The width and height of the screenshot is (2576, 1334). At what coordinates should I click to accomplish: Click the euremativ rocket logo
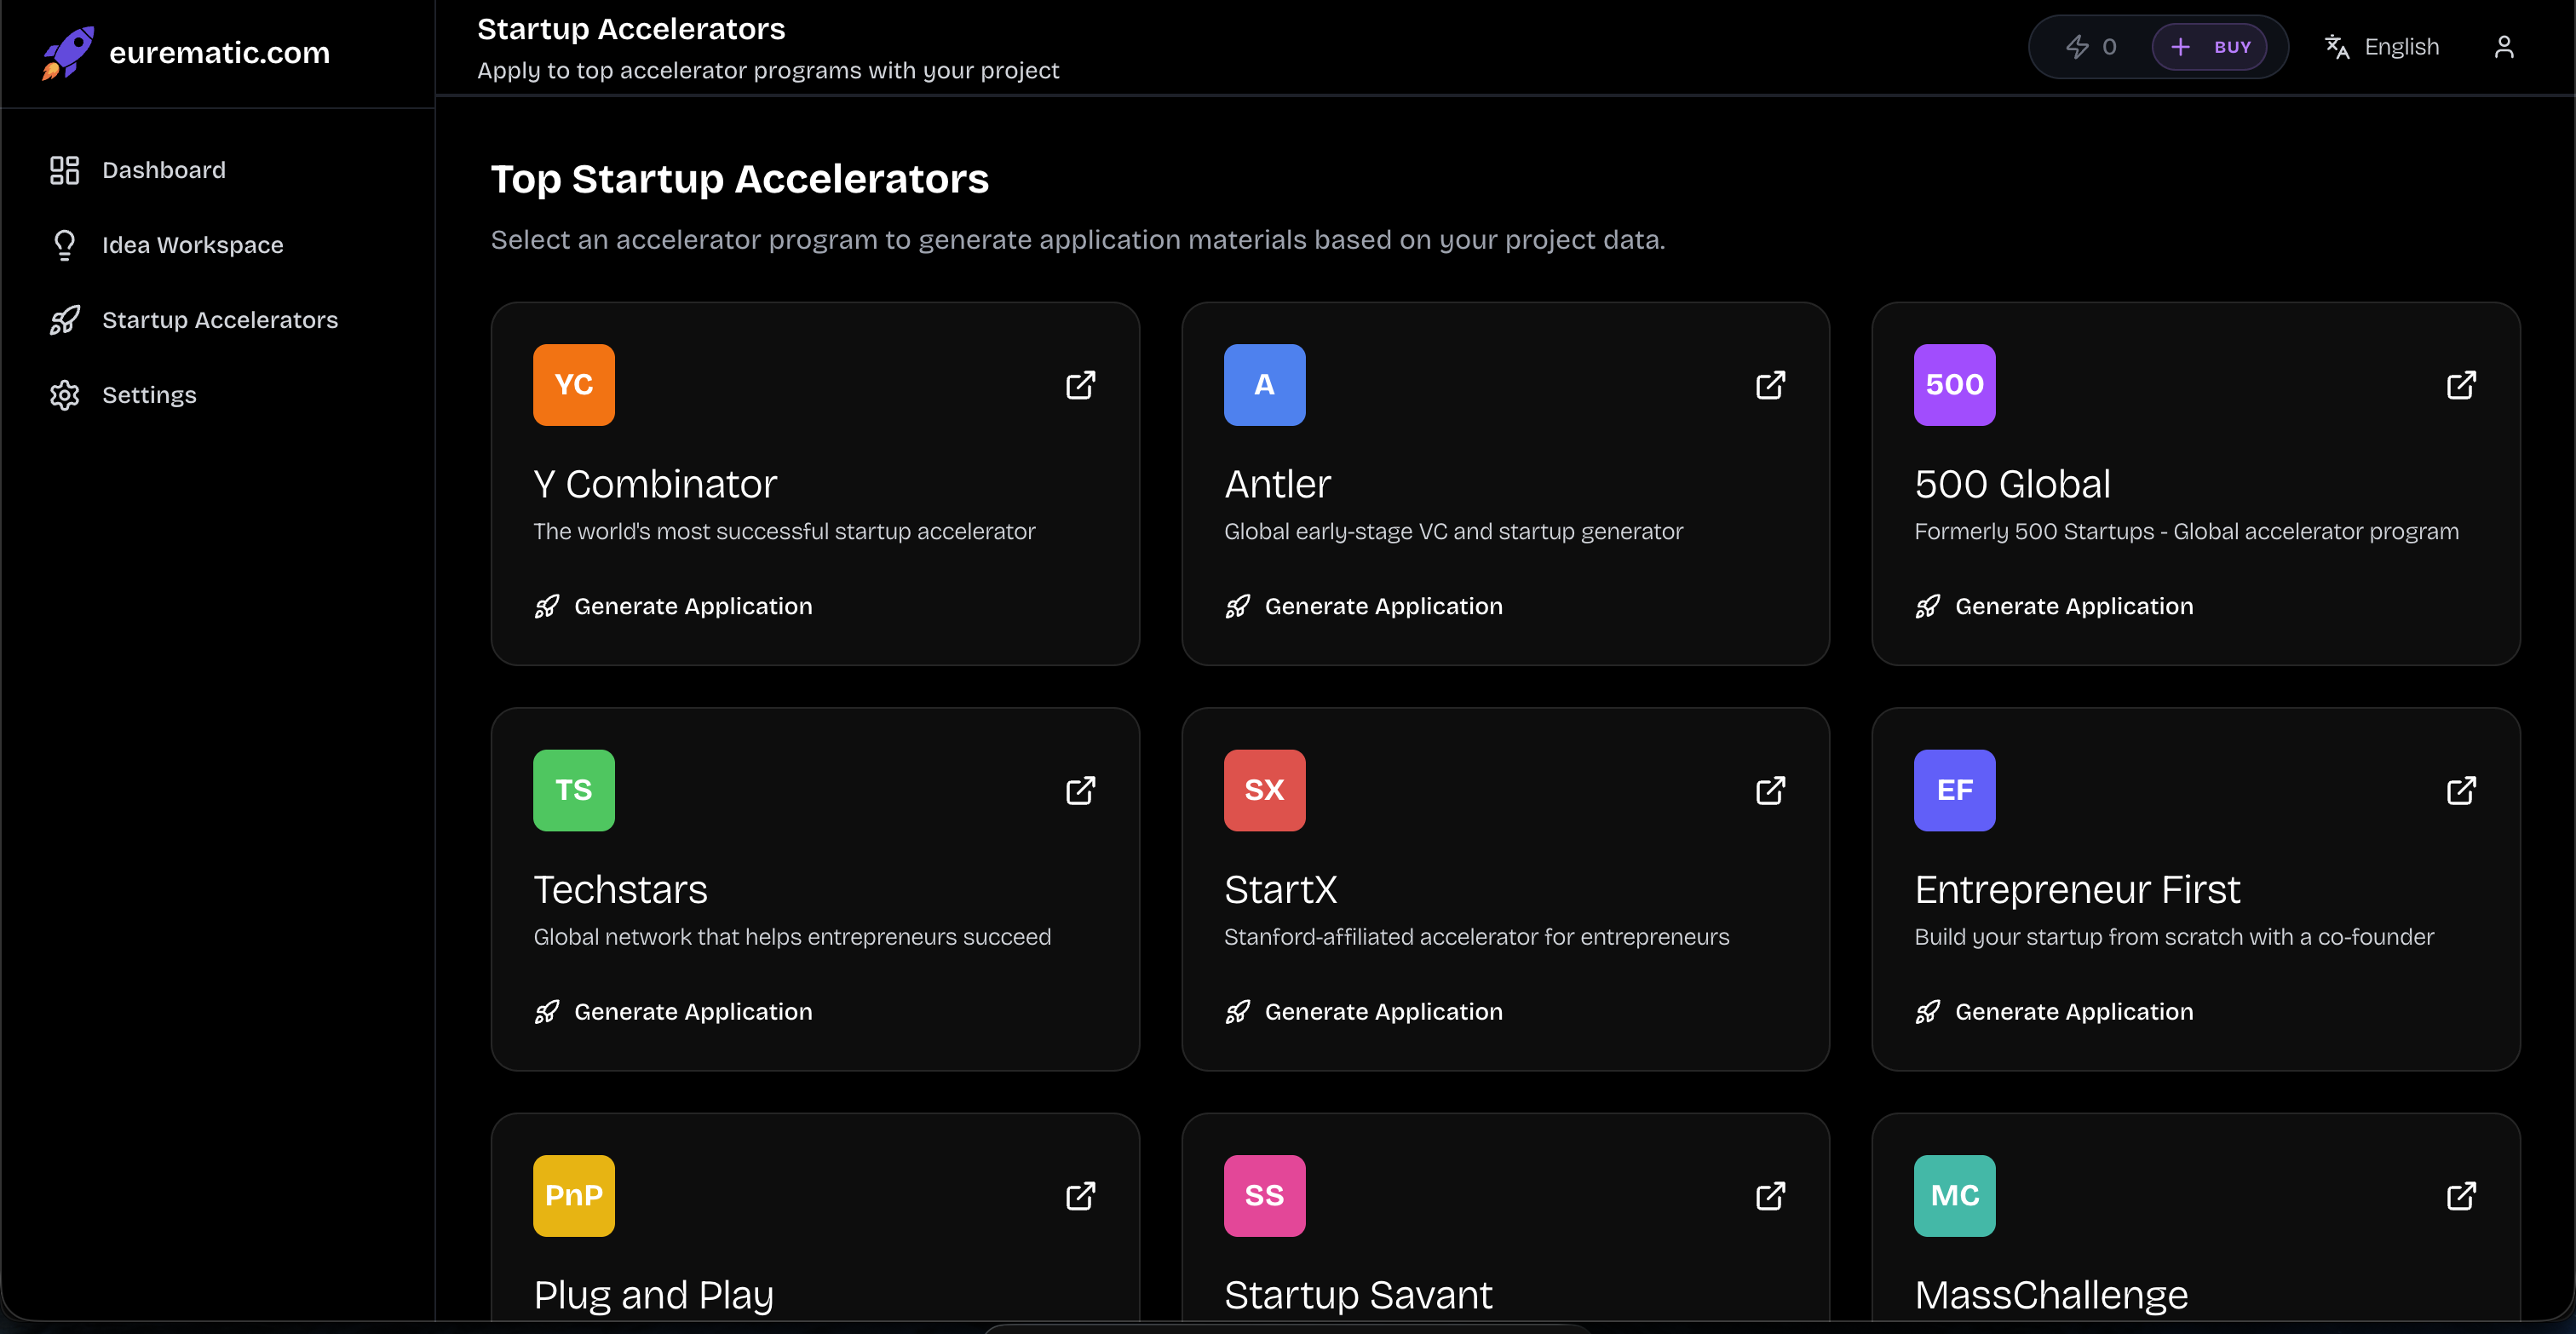(x=67, y=52)
